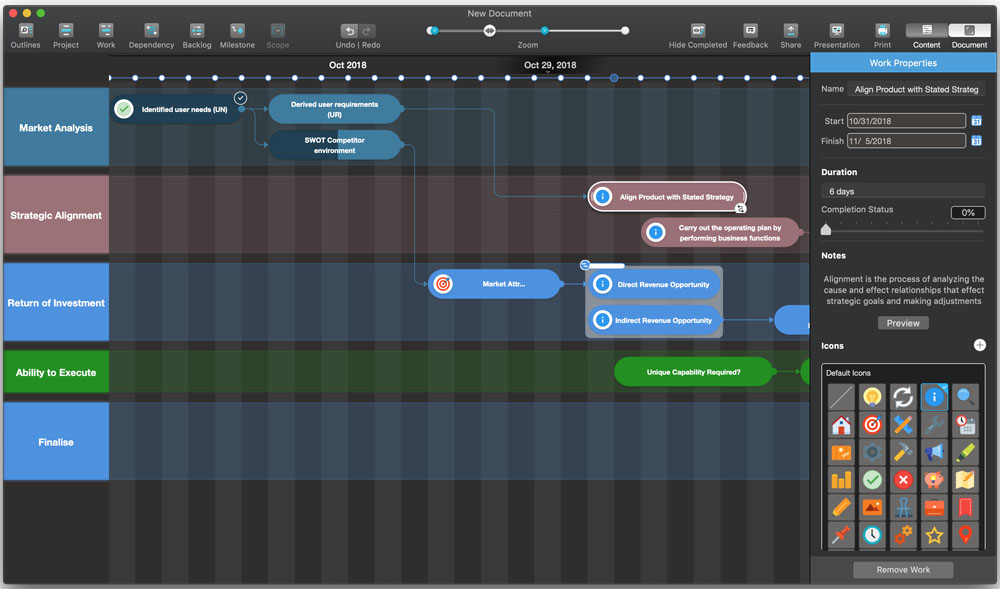Viewport: 1000px width, 589px height.
Task: Select the Dependency tool
Action: 151,31
